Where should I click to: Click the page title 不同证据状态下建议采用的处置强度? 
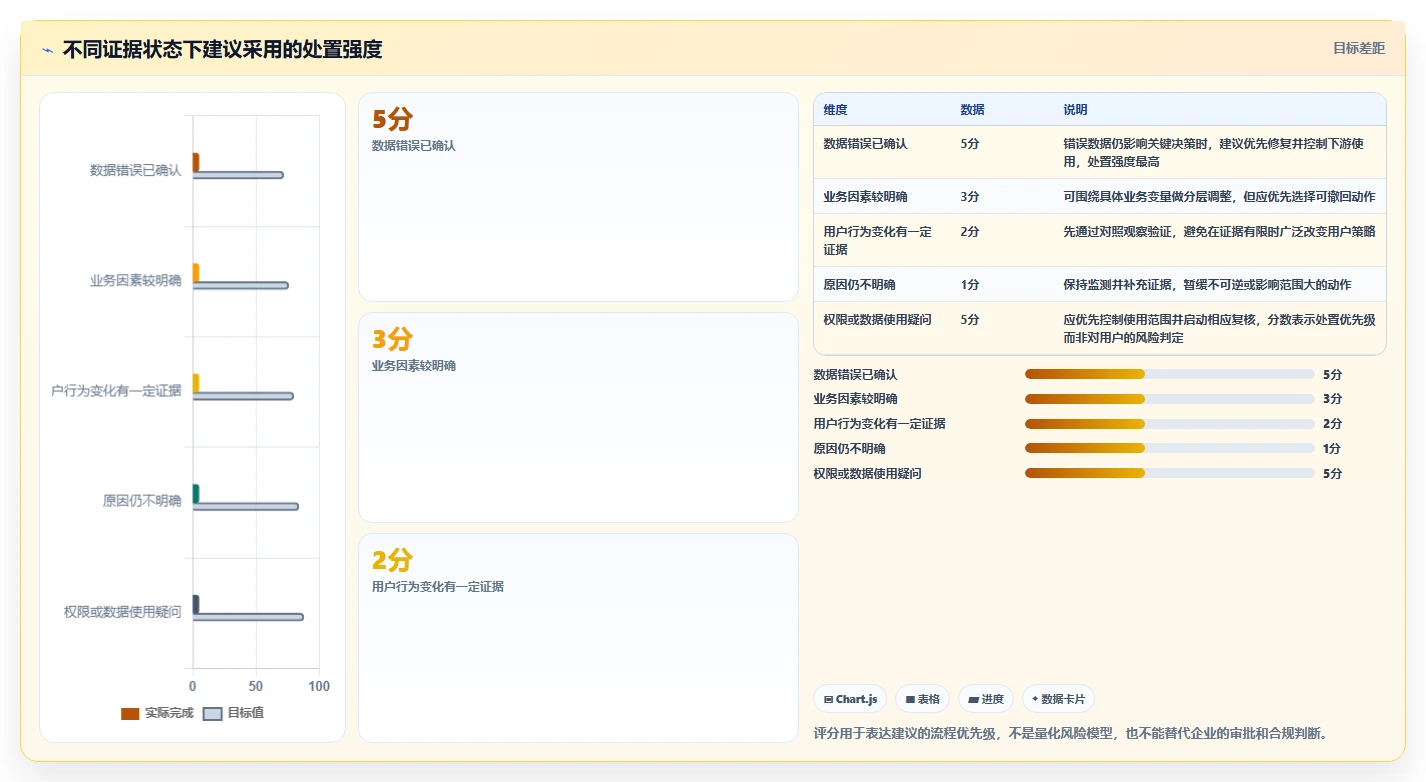pyautogui.click(x=222, y=49)
